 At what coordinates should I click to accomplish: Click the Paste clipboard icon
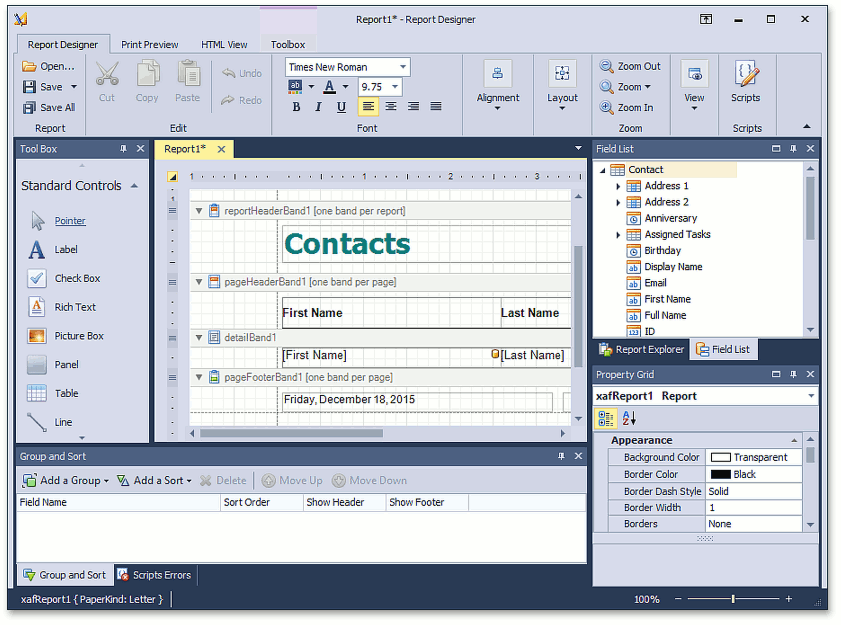click(x=188, y=74)
